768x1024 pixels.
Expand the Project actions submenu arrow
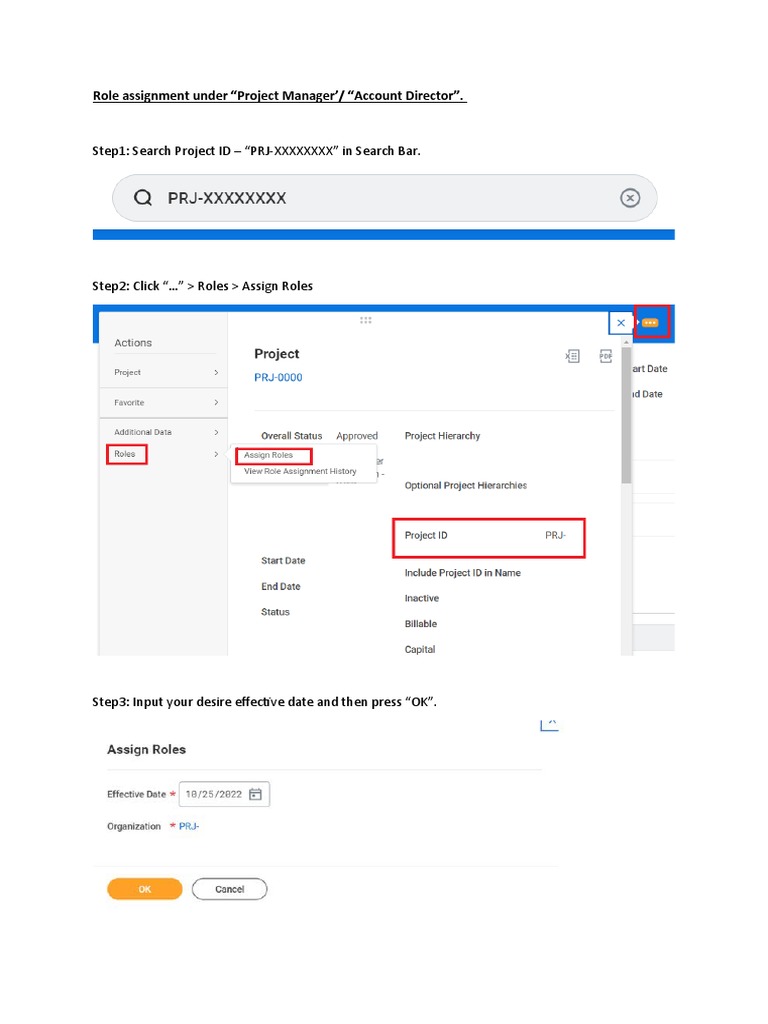point(216,372)
